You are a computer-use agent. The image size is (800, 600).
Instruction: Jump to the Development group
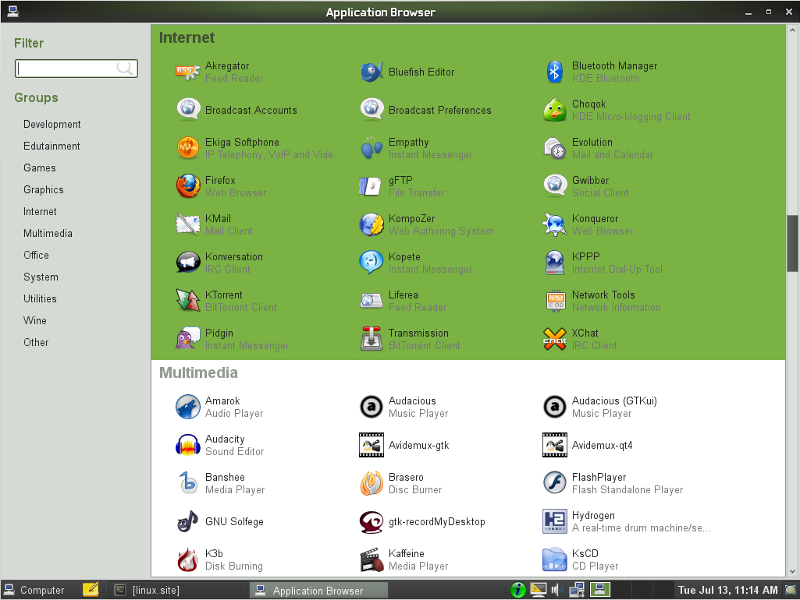click(52, 124)
